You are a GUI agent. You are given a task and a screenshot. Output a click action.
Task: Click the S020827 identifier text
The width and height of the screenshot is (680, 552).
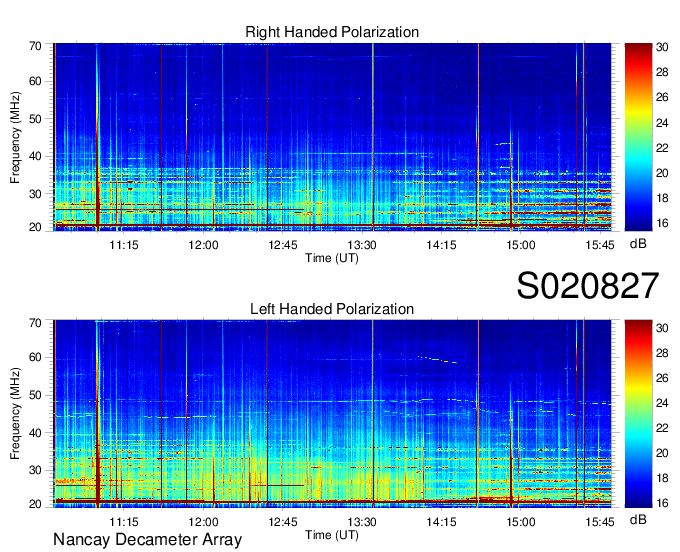point(588,286)
